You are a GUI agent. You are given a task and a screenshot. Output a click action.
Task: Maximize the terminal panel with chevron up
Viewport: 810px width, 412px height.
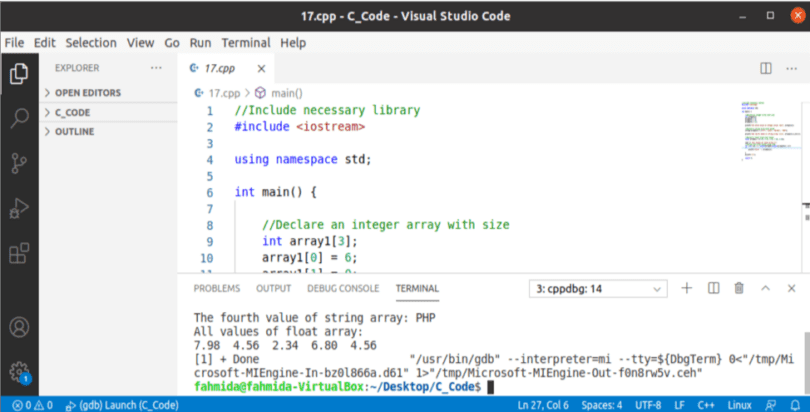click(765, 288)
